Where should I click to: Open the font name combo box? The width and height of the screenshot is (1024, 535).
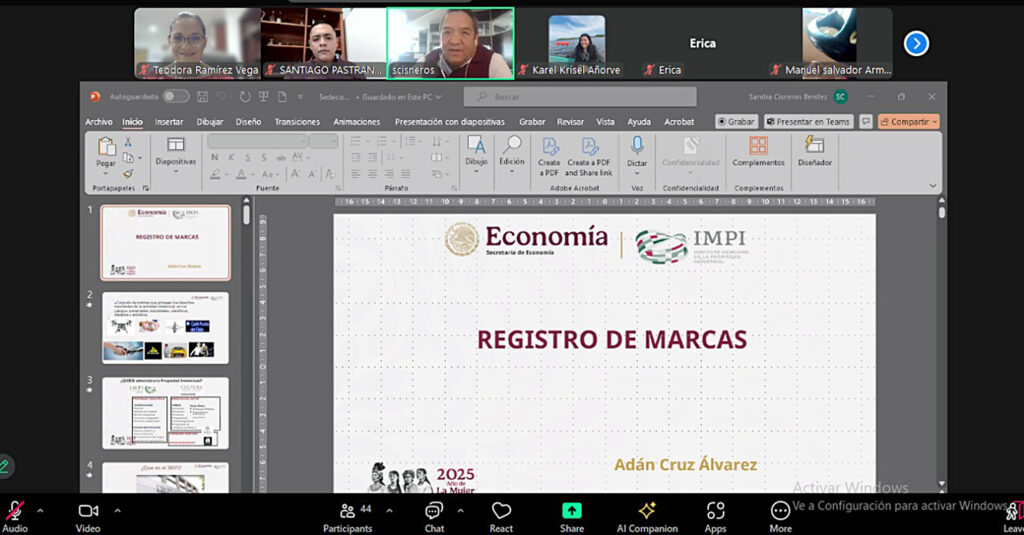click(x=257, y=141)
